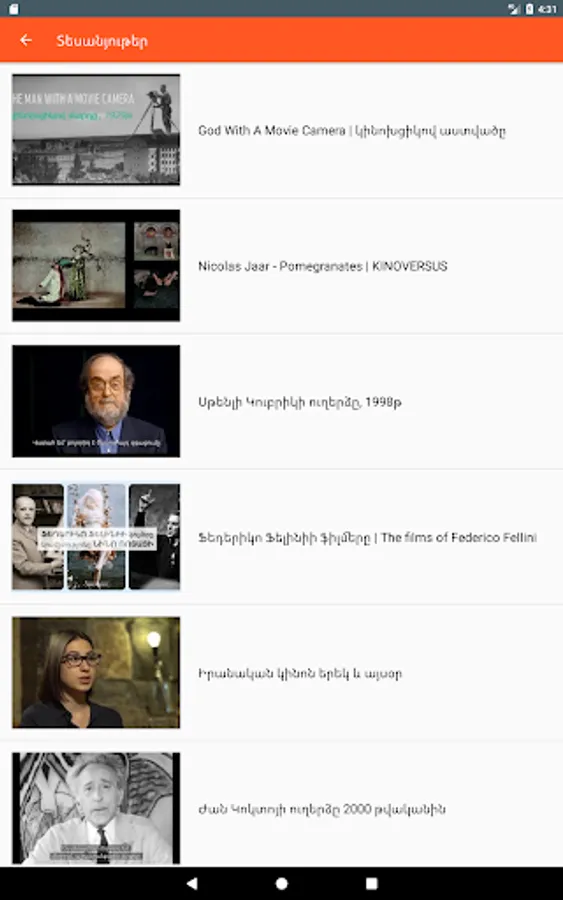This screenshot has width=563, height=900.
Task: Open the Fellini films collage thumbnail
Action: tap(96, 537)
